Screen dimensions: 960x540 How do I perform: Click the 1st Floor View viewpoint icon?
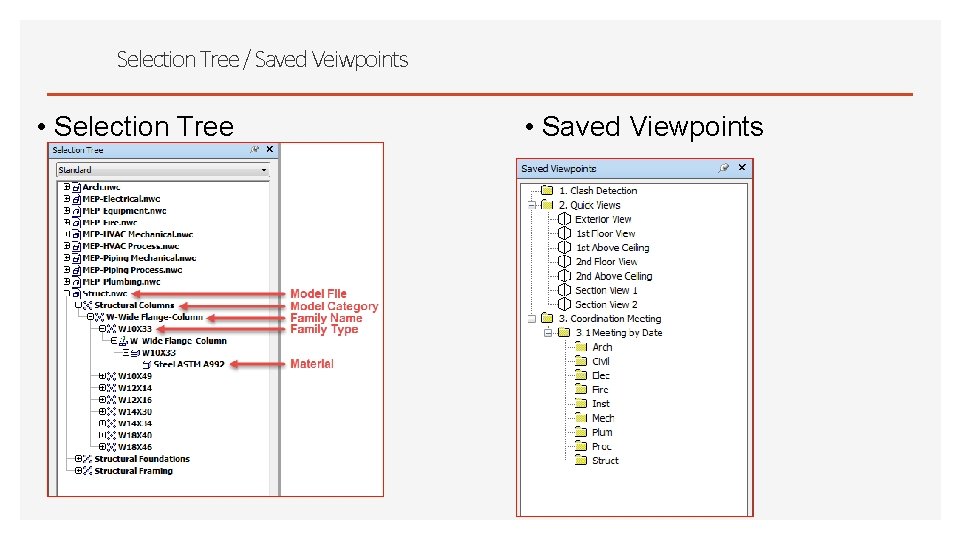point(564,233)
